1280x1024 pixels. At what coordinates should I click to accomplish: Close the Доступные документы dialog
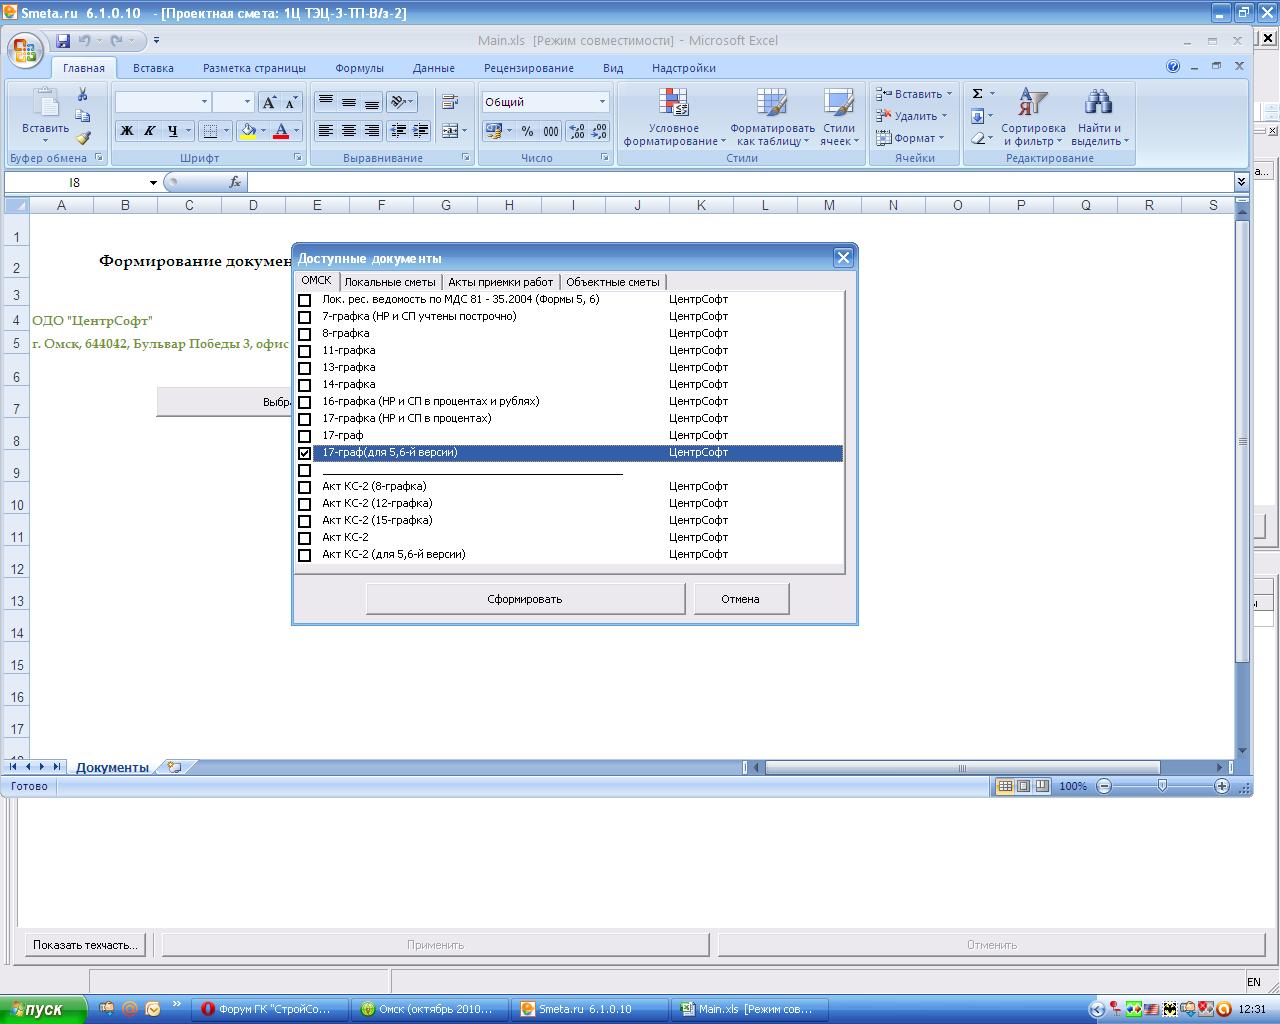843,258
